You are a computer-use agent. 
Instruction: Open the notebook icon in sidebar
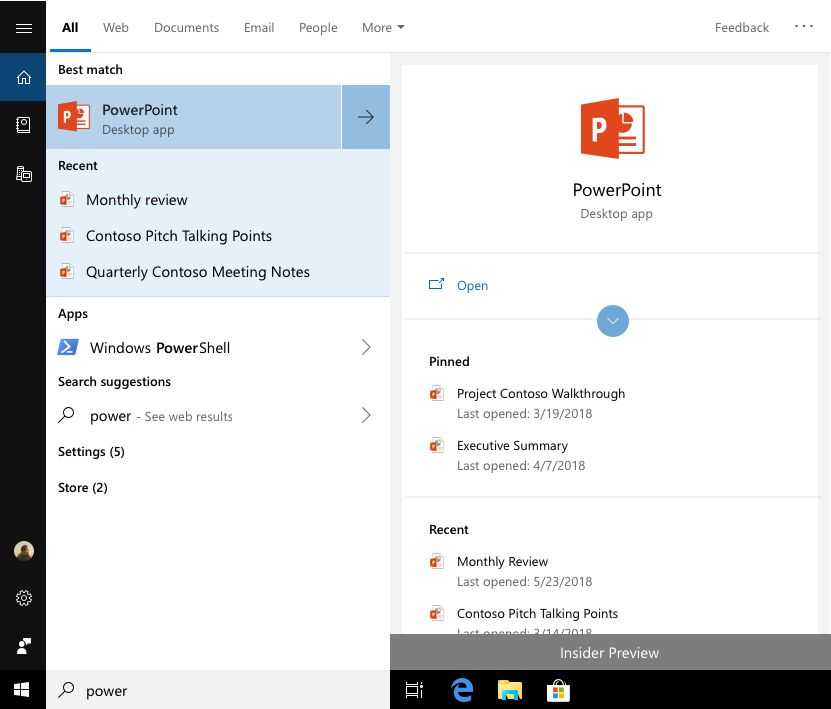[23, 125]
